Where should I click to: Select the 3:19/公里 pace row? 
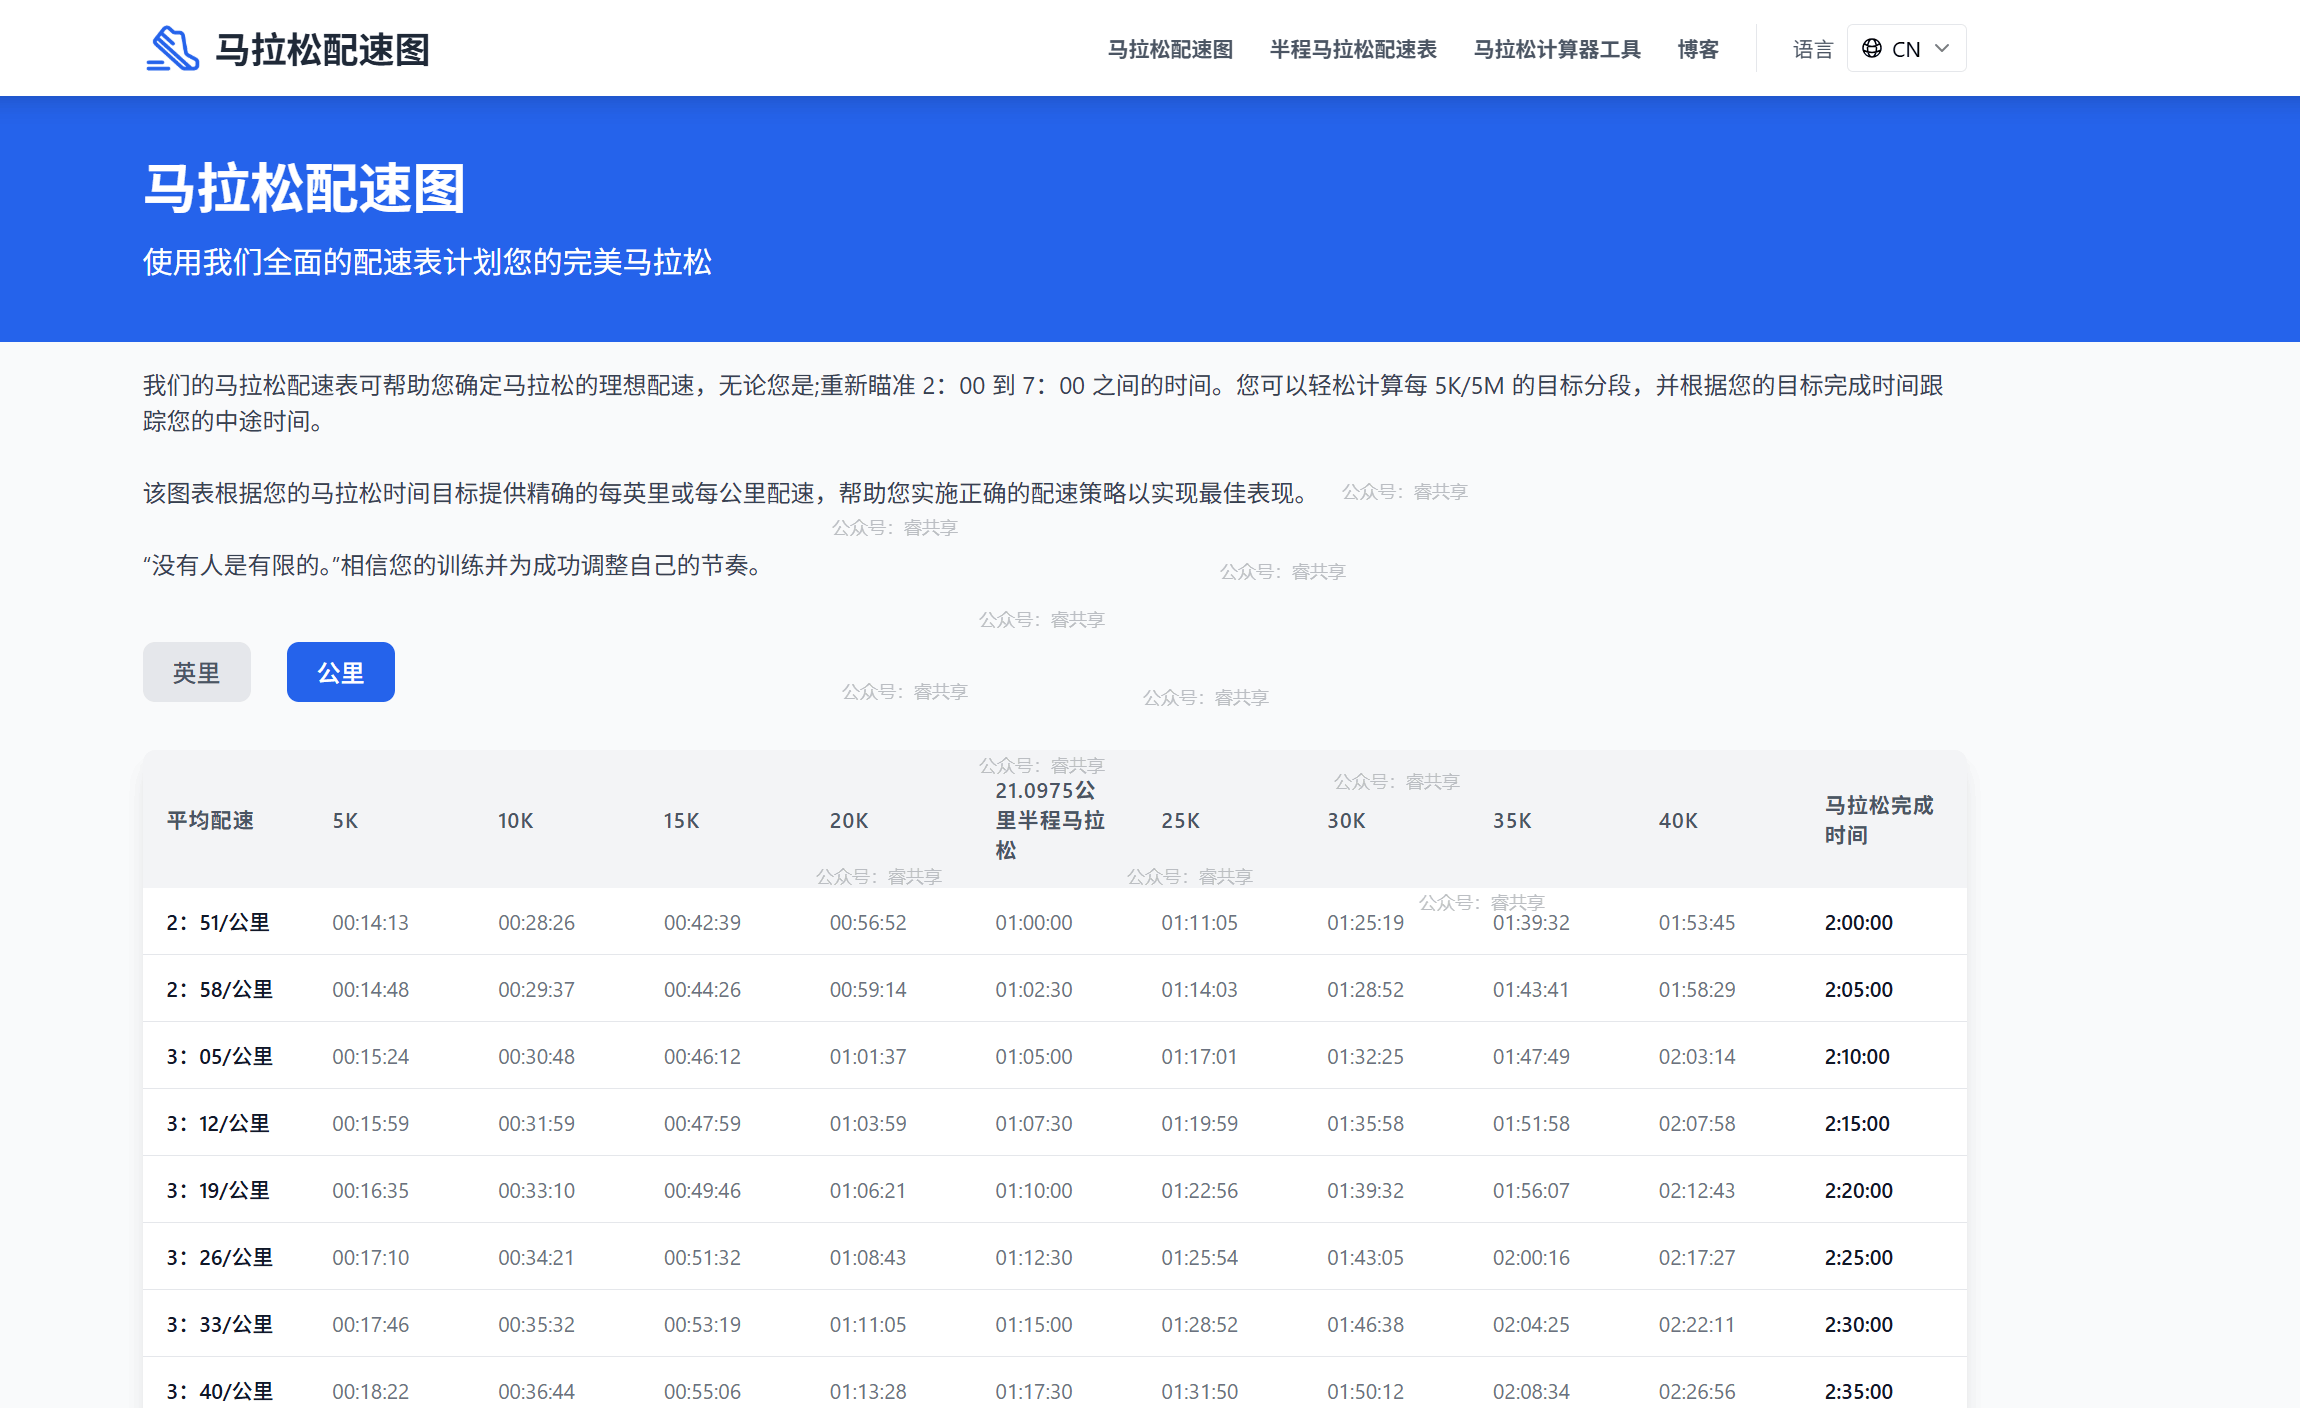click(x=218, y=1190)
